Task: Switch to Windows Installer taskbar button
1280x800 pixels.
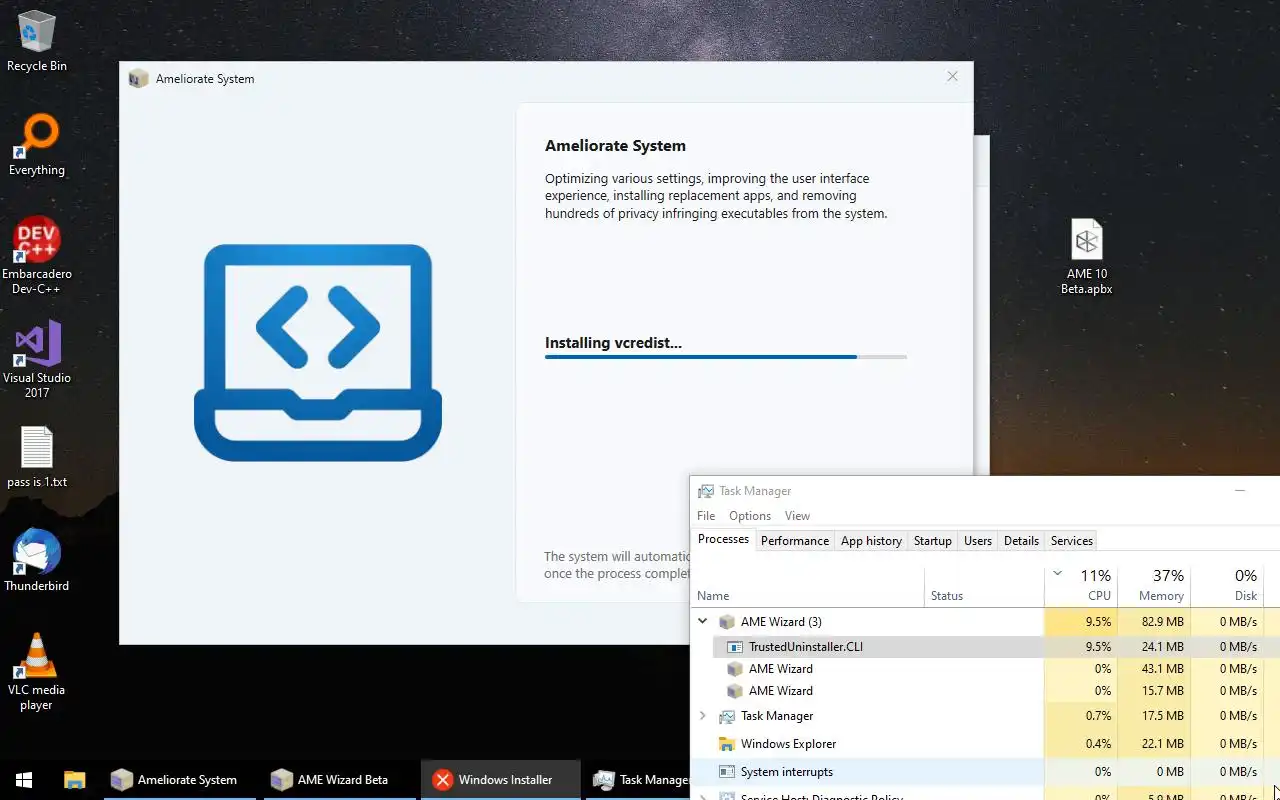Action: (x=500, y=780)
